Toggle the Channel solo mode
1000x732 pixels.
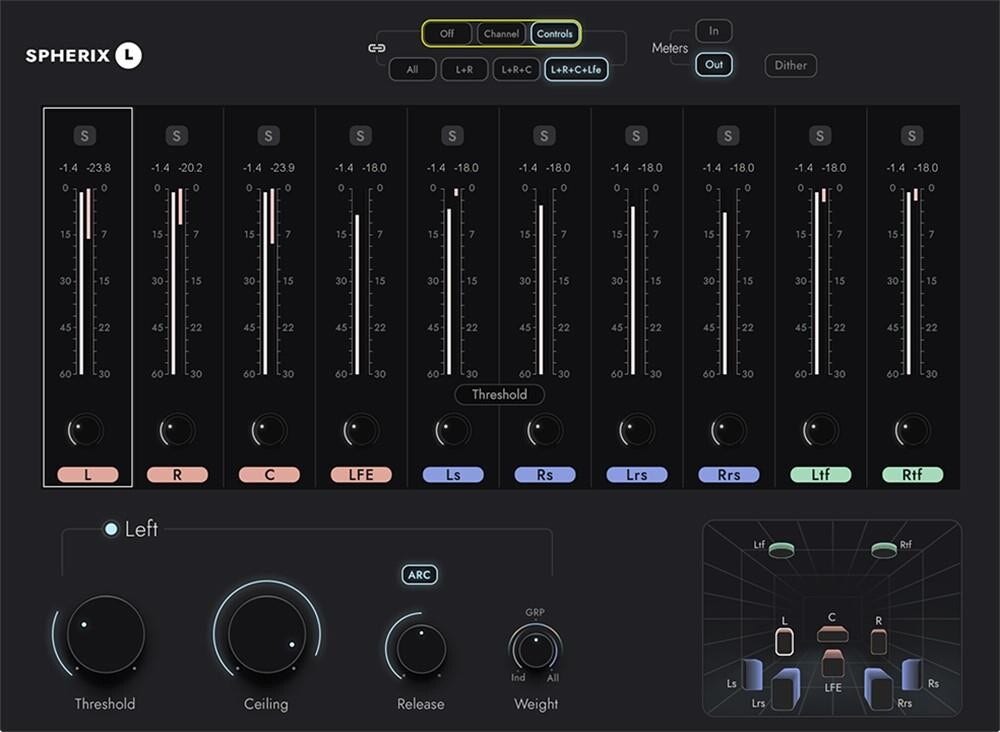click(x=501, y=33)
